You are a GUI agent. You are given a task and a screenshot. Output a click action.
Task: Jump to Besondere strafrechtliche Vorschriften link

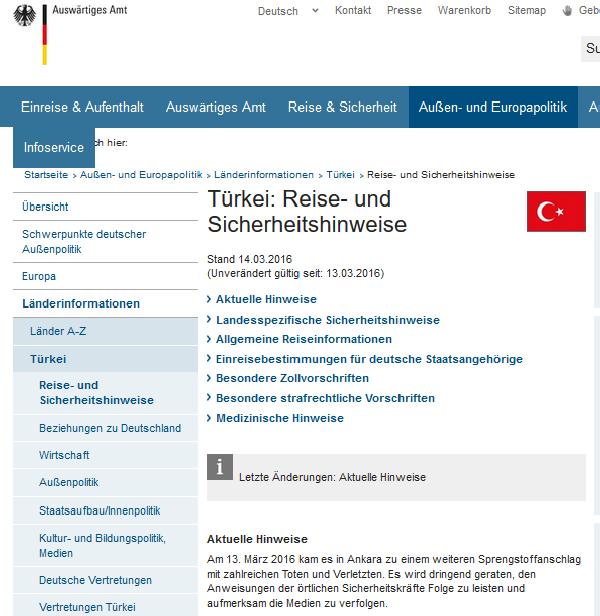325,398
